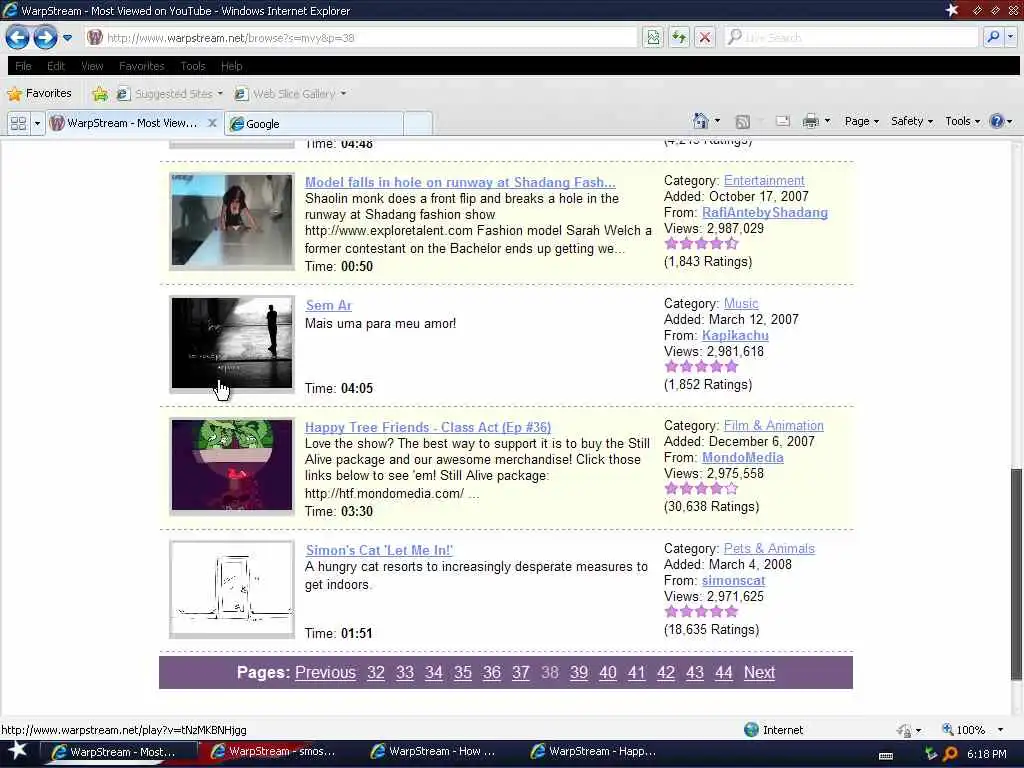Click the Live Search input box
This screenshot has height=768, width=1024.
click(x=851, y=37)
